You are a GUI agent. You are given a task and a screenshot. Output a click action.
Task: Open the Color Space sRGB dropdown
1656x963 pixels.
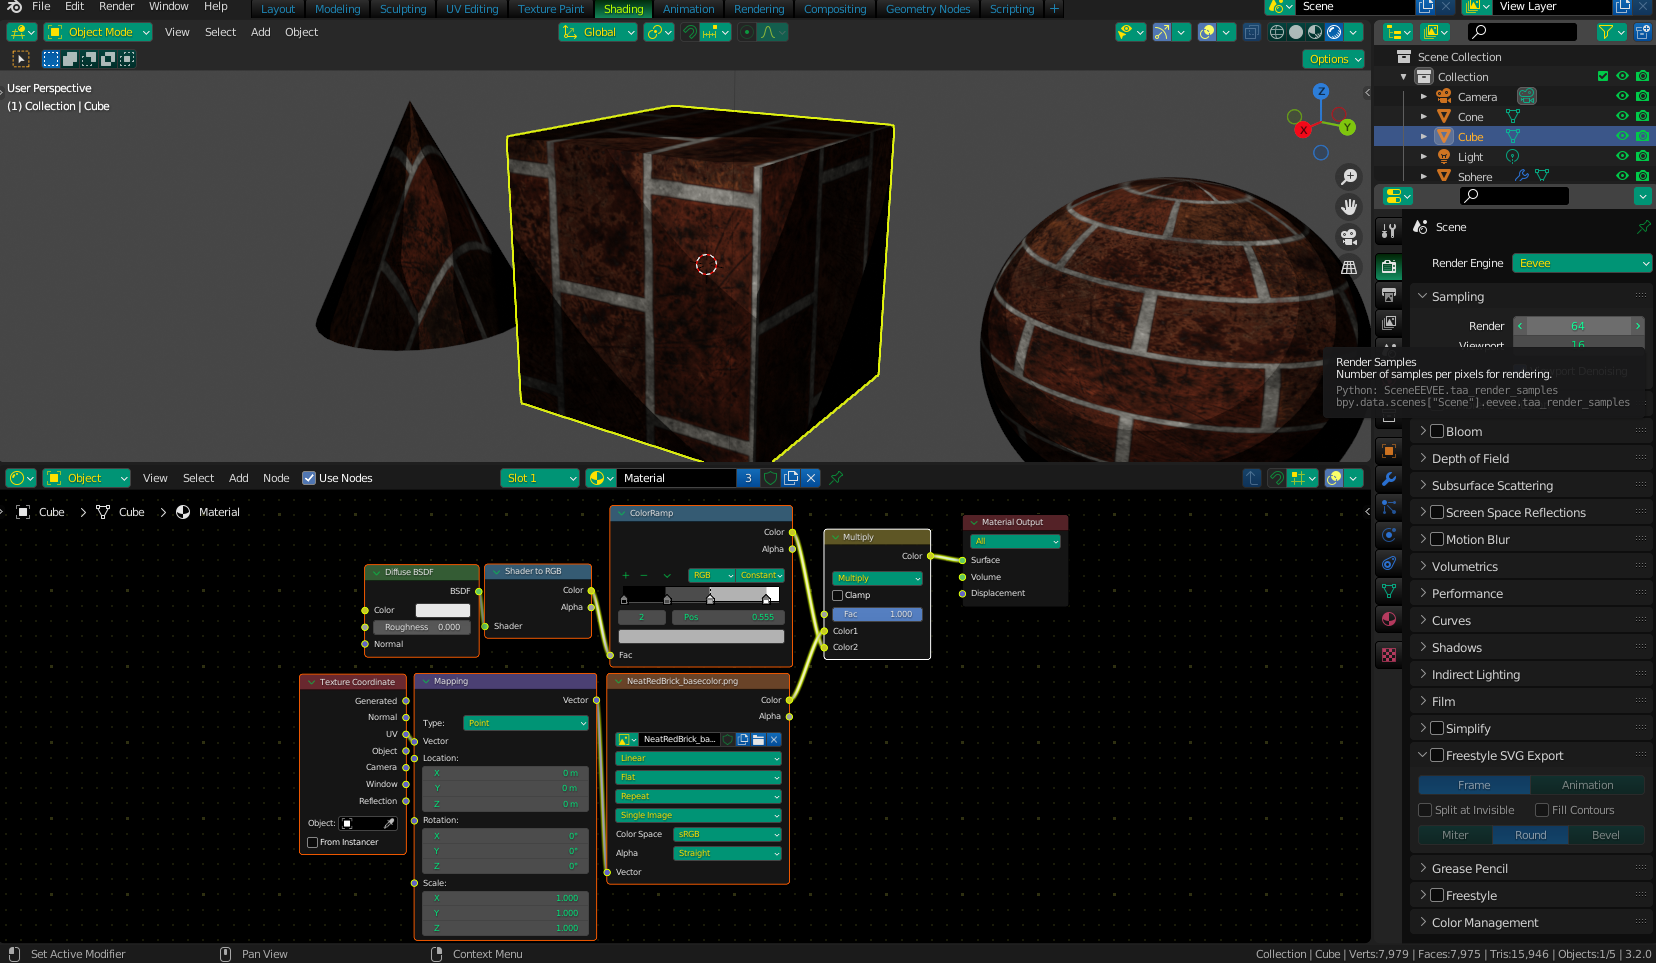tap(727, 835)
